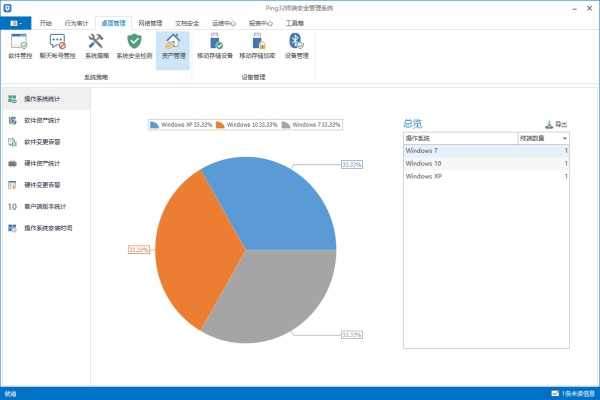Click the orange-bordered 33.33% chart label

pos(139,250)
